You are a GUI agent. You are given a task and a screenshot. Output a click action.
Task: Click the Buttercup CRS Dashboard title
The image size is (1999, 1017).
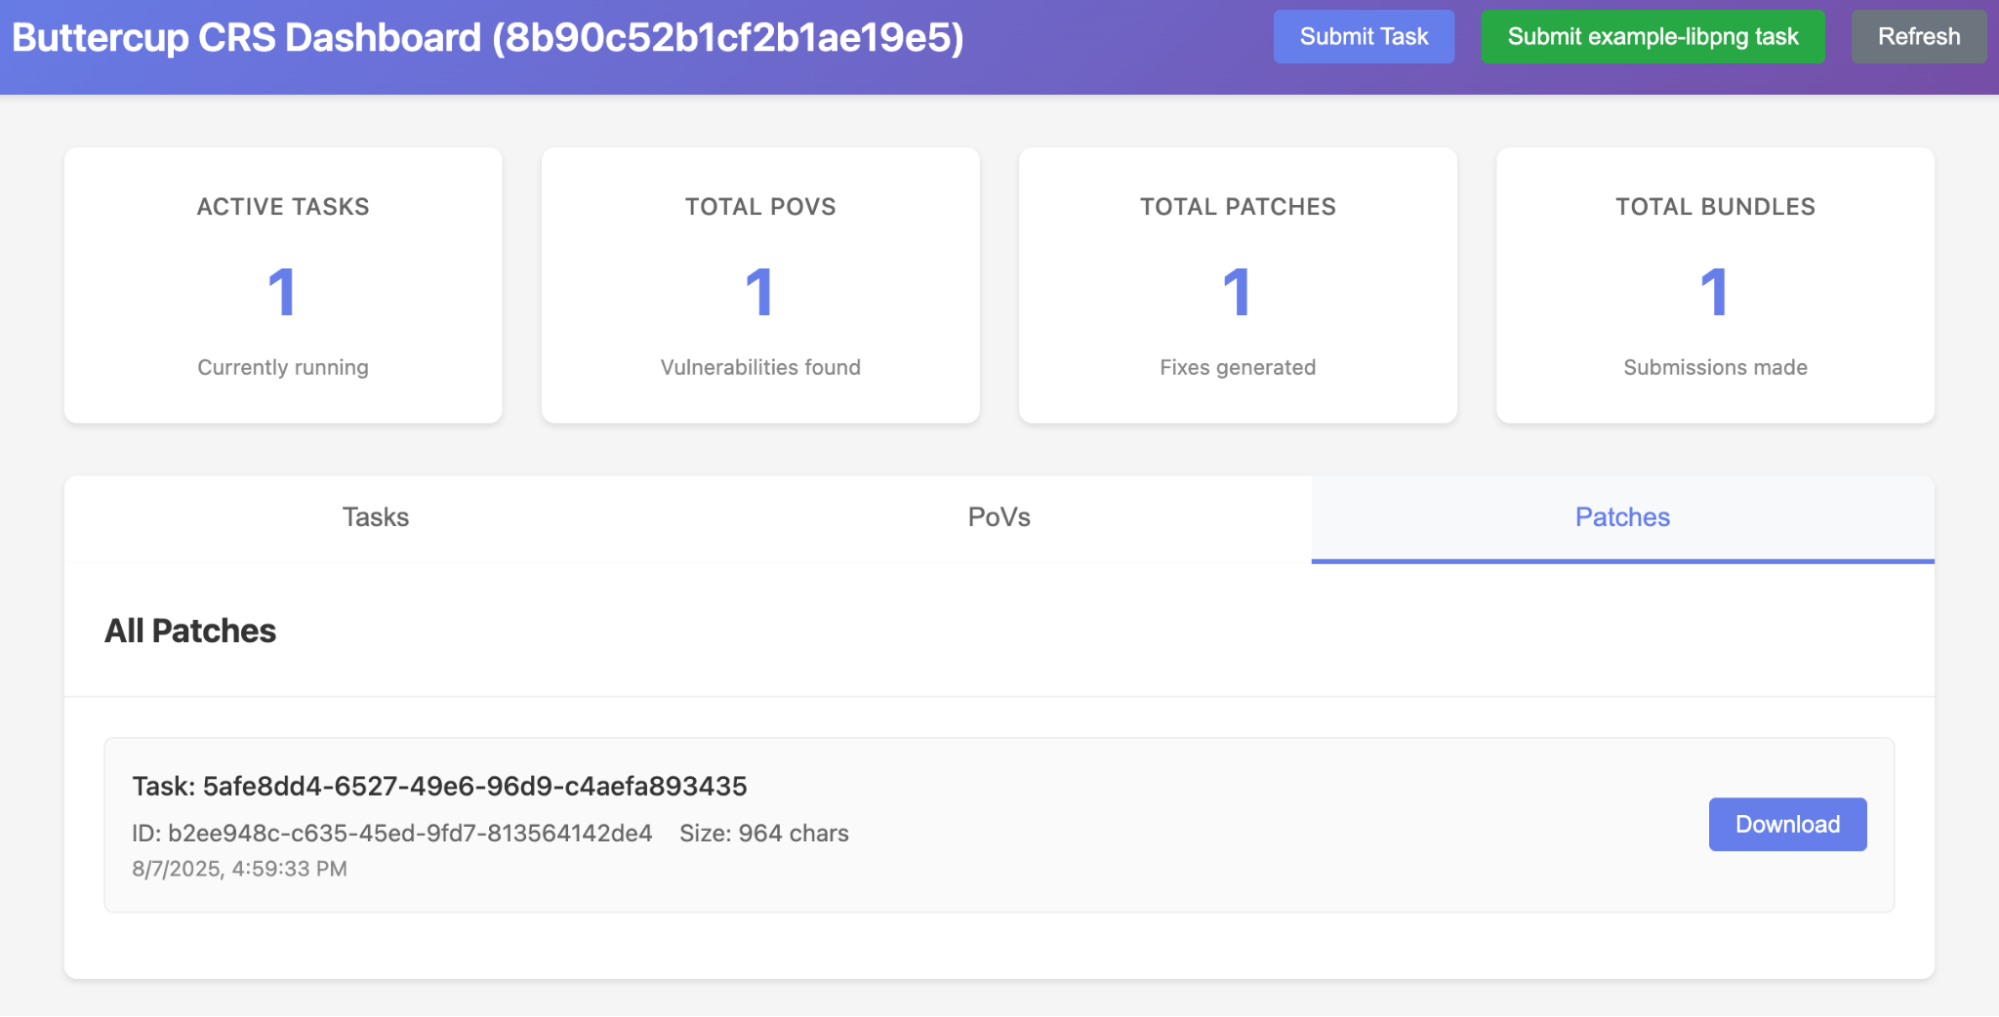pos(487,37)
